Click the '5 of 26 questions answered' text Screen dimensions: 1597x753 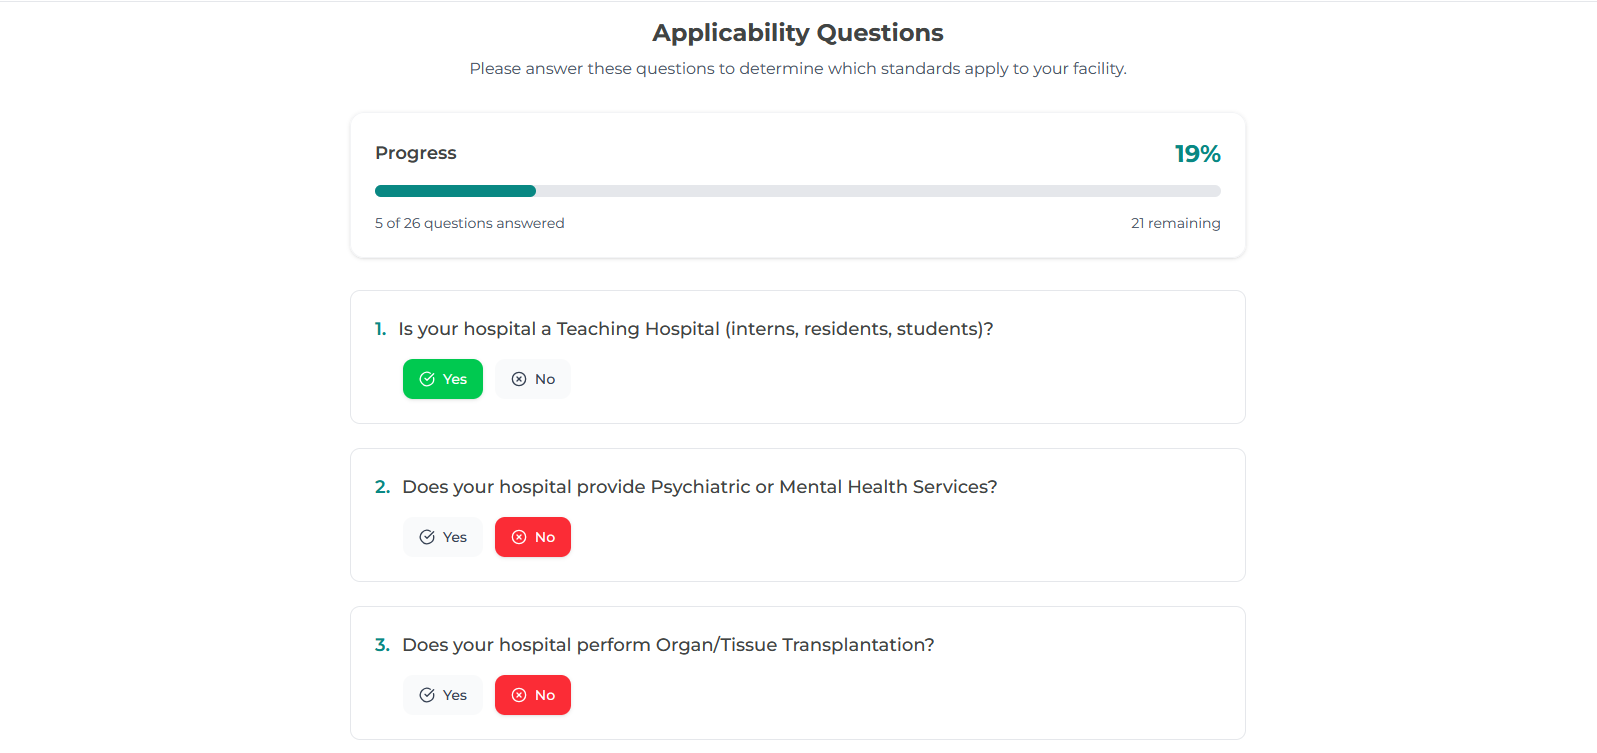point(469,223)
